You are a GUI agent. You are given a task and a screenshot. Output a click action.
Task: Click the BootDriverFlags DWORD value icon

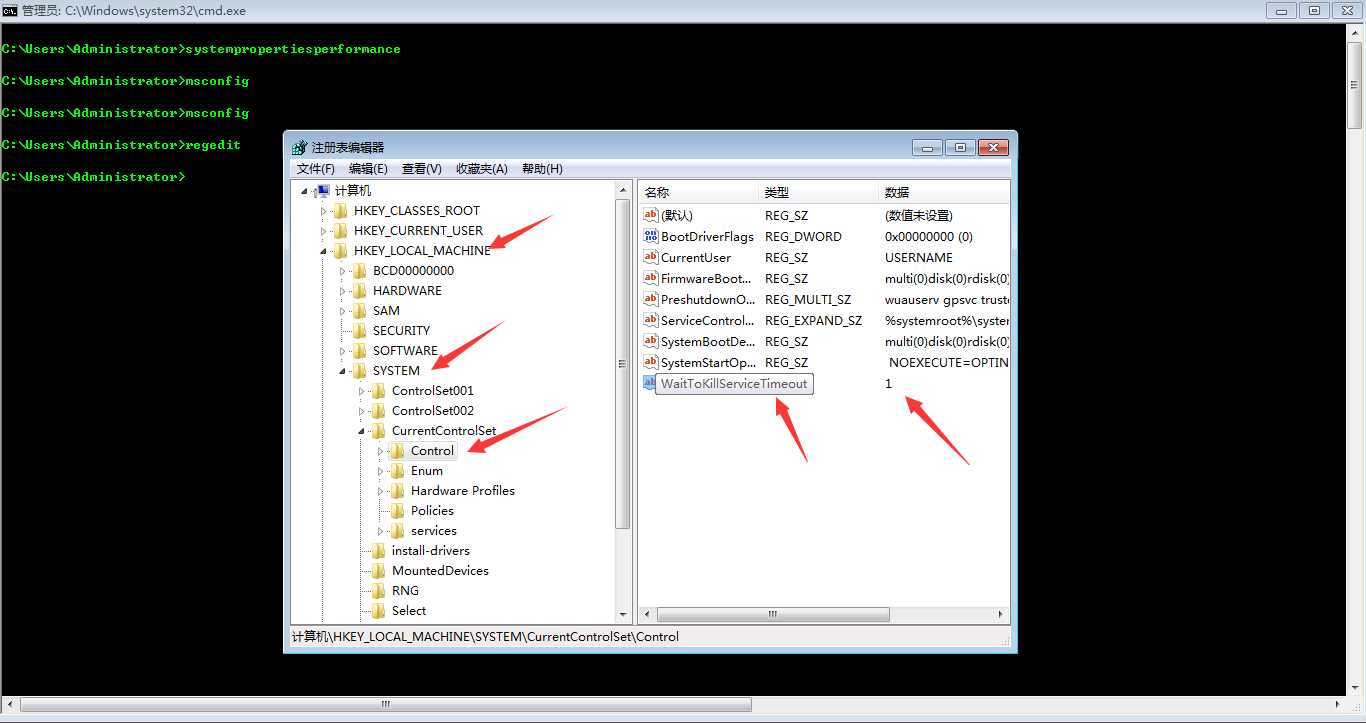click(x=651, y=236)
